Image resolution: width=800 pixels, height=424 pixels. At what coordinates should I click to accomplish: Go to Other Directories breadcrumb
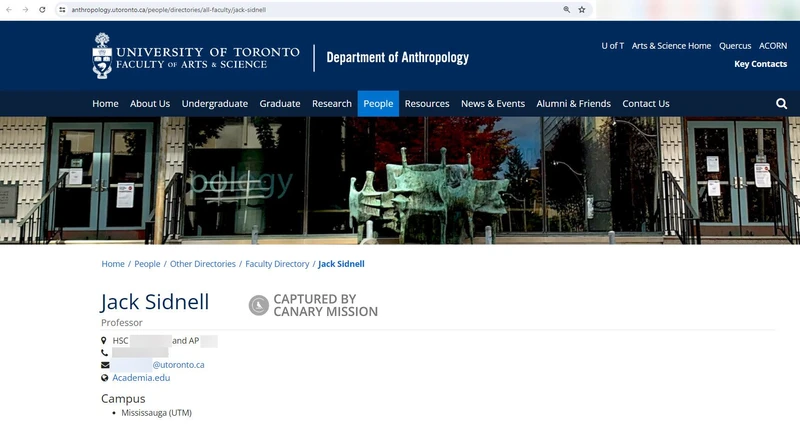point(203,264)
